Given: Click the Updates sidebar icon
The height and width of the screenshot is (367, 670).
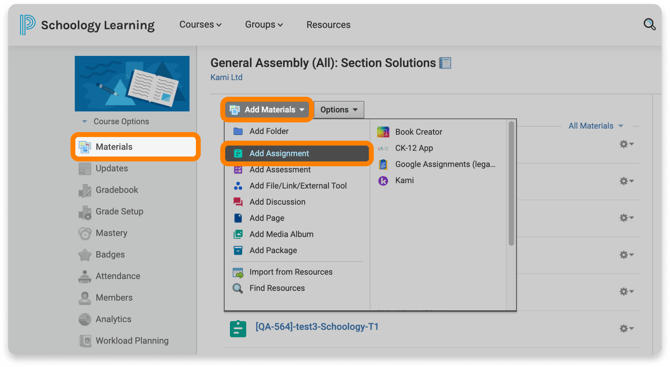Looking at the screenshot, I should coord(85,169).
